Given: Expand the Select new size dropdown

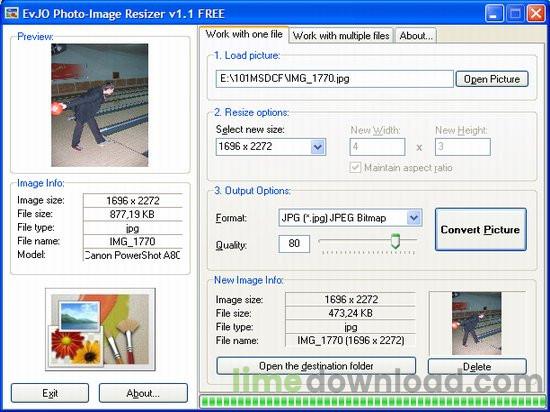Looking at the screenshot, I should (318, 147).
